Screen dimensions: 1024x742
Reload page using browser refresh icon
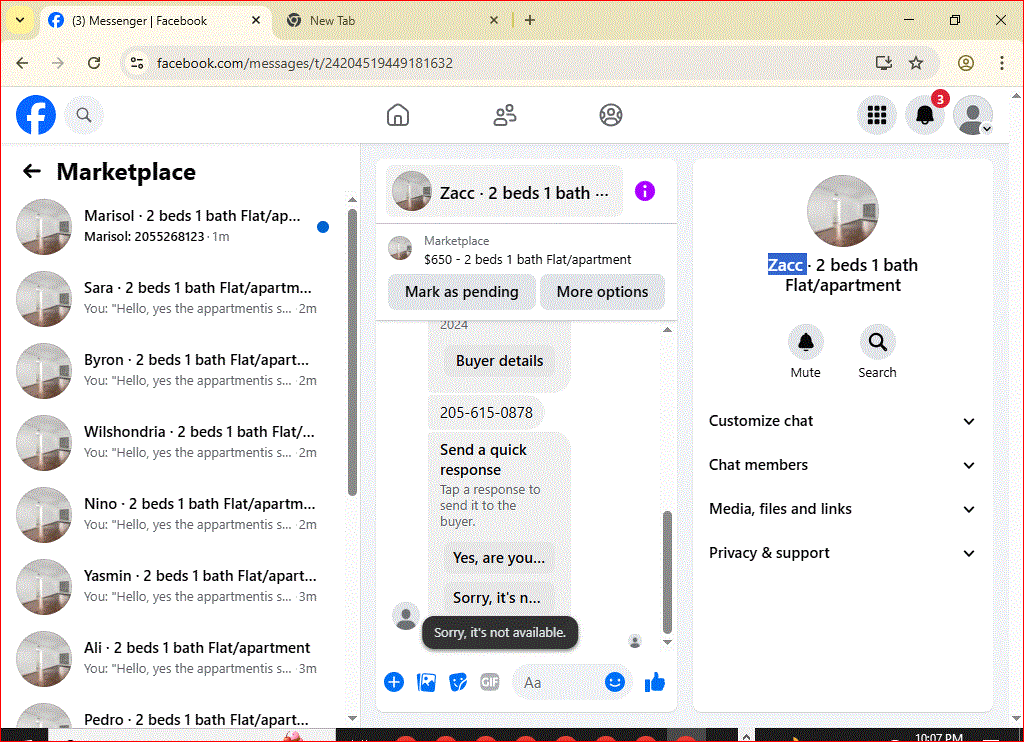click(x=94, y=63)
